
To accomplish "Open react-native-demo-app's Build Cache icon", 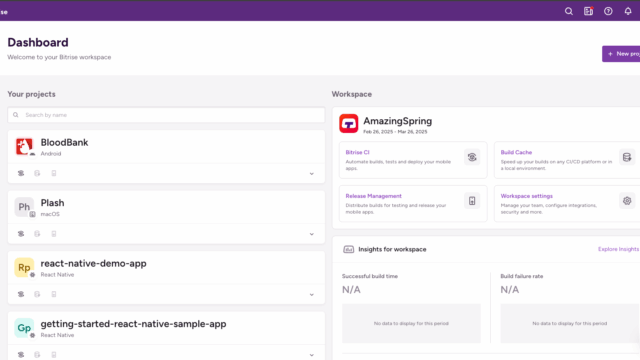I will pyautogui.click(x=37, y=294).
